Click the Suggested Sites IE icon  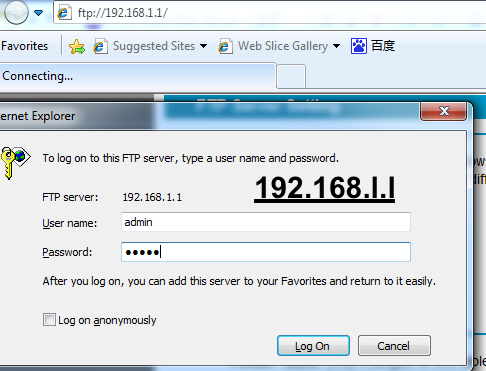100,46
